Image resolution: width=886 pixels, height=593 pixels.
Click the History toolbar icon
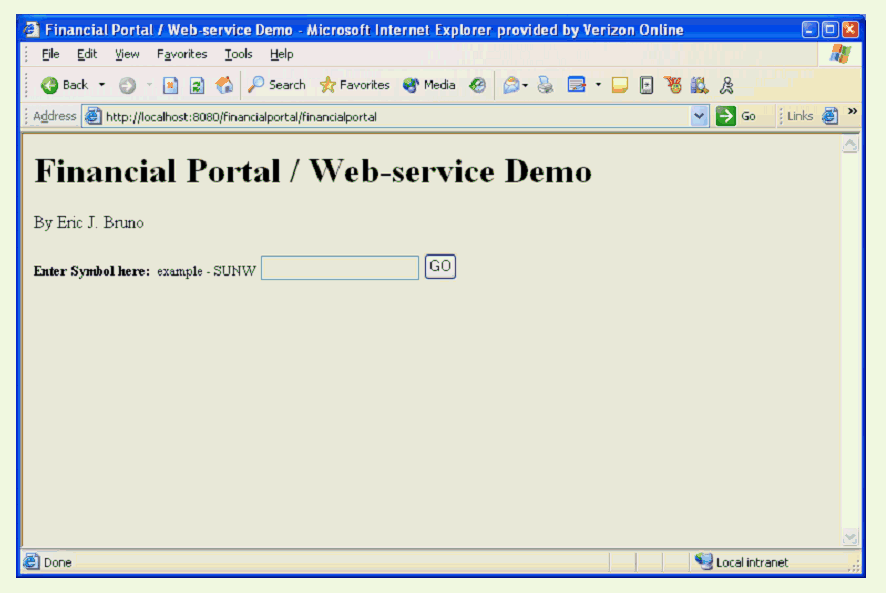[x=478, y=85]
